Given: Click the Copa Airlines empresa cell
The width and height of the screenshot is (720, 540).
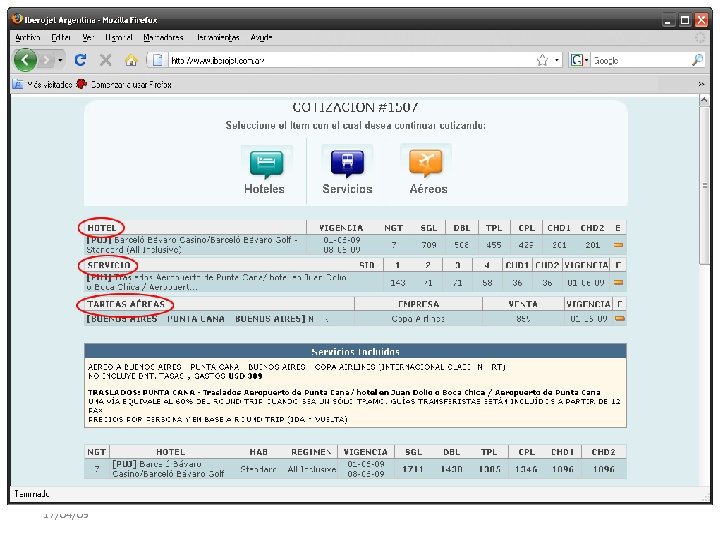Looking at the screenshot, I should pos(418,319).
